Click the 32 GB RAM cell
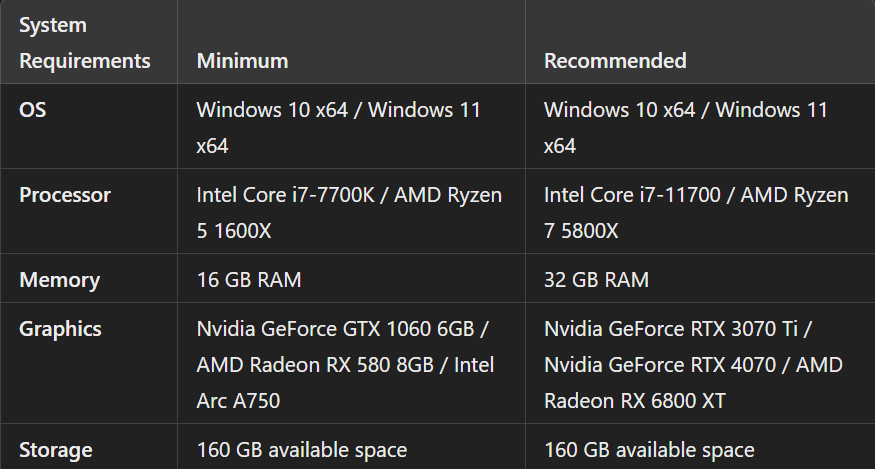Image resolution: width=875 pixels, height=469 pixels. click(596, 280)
